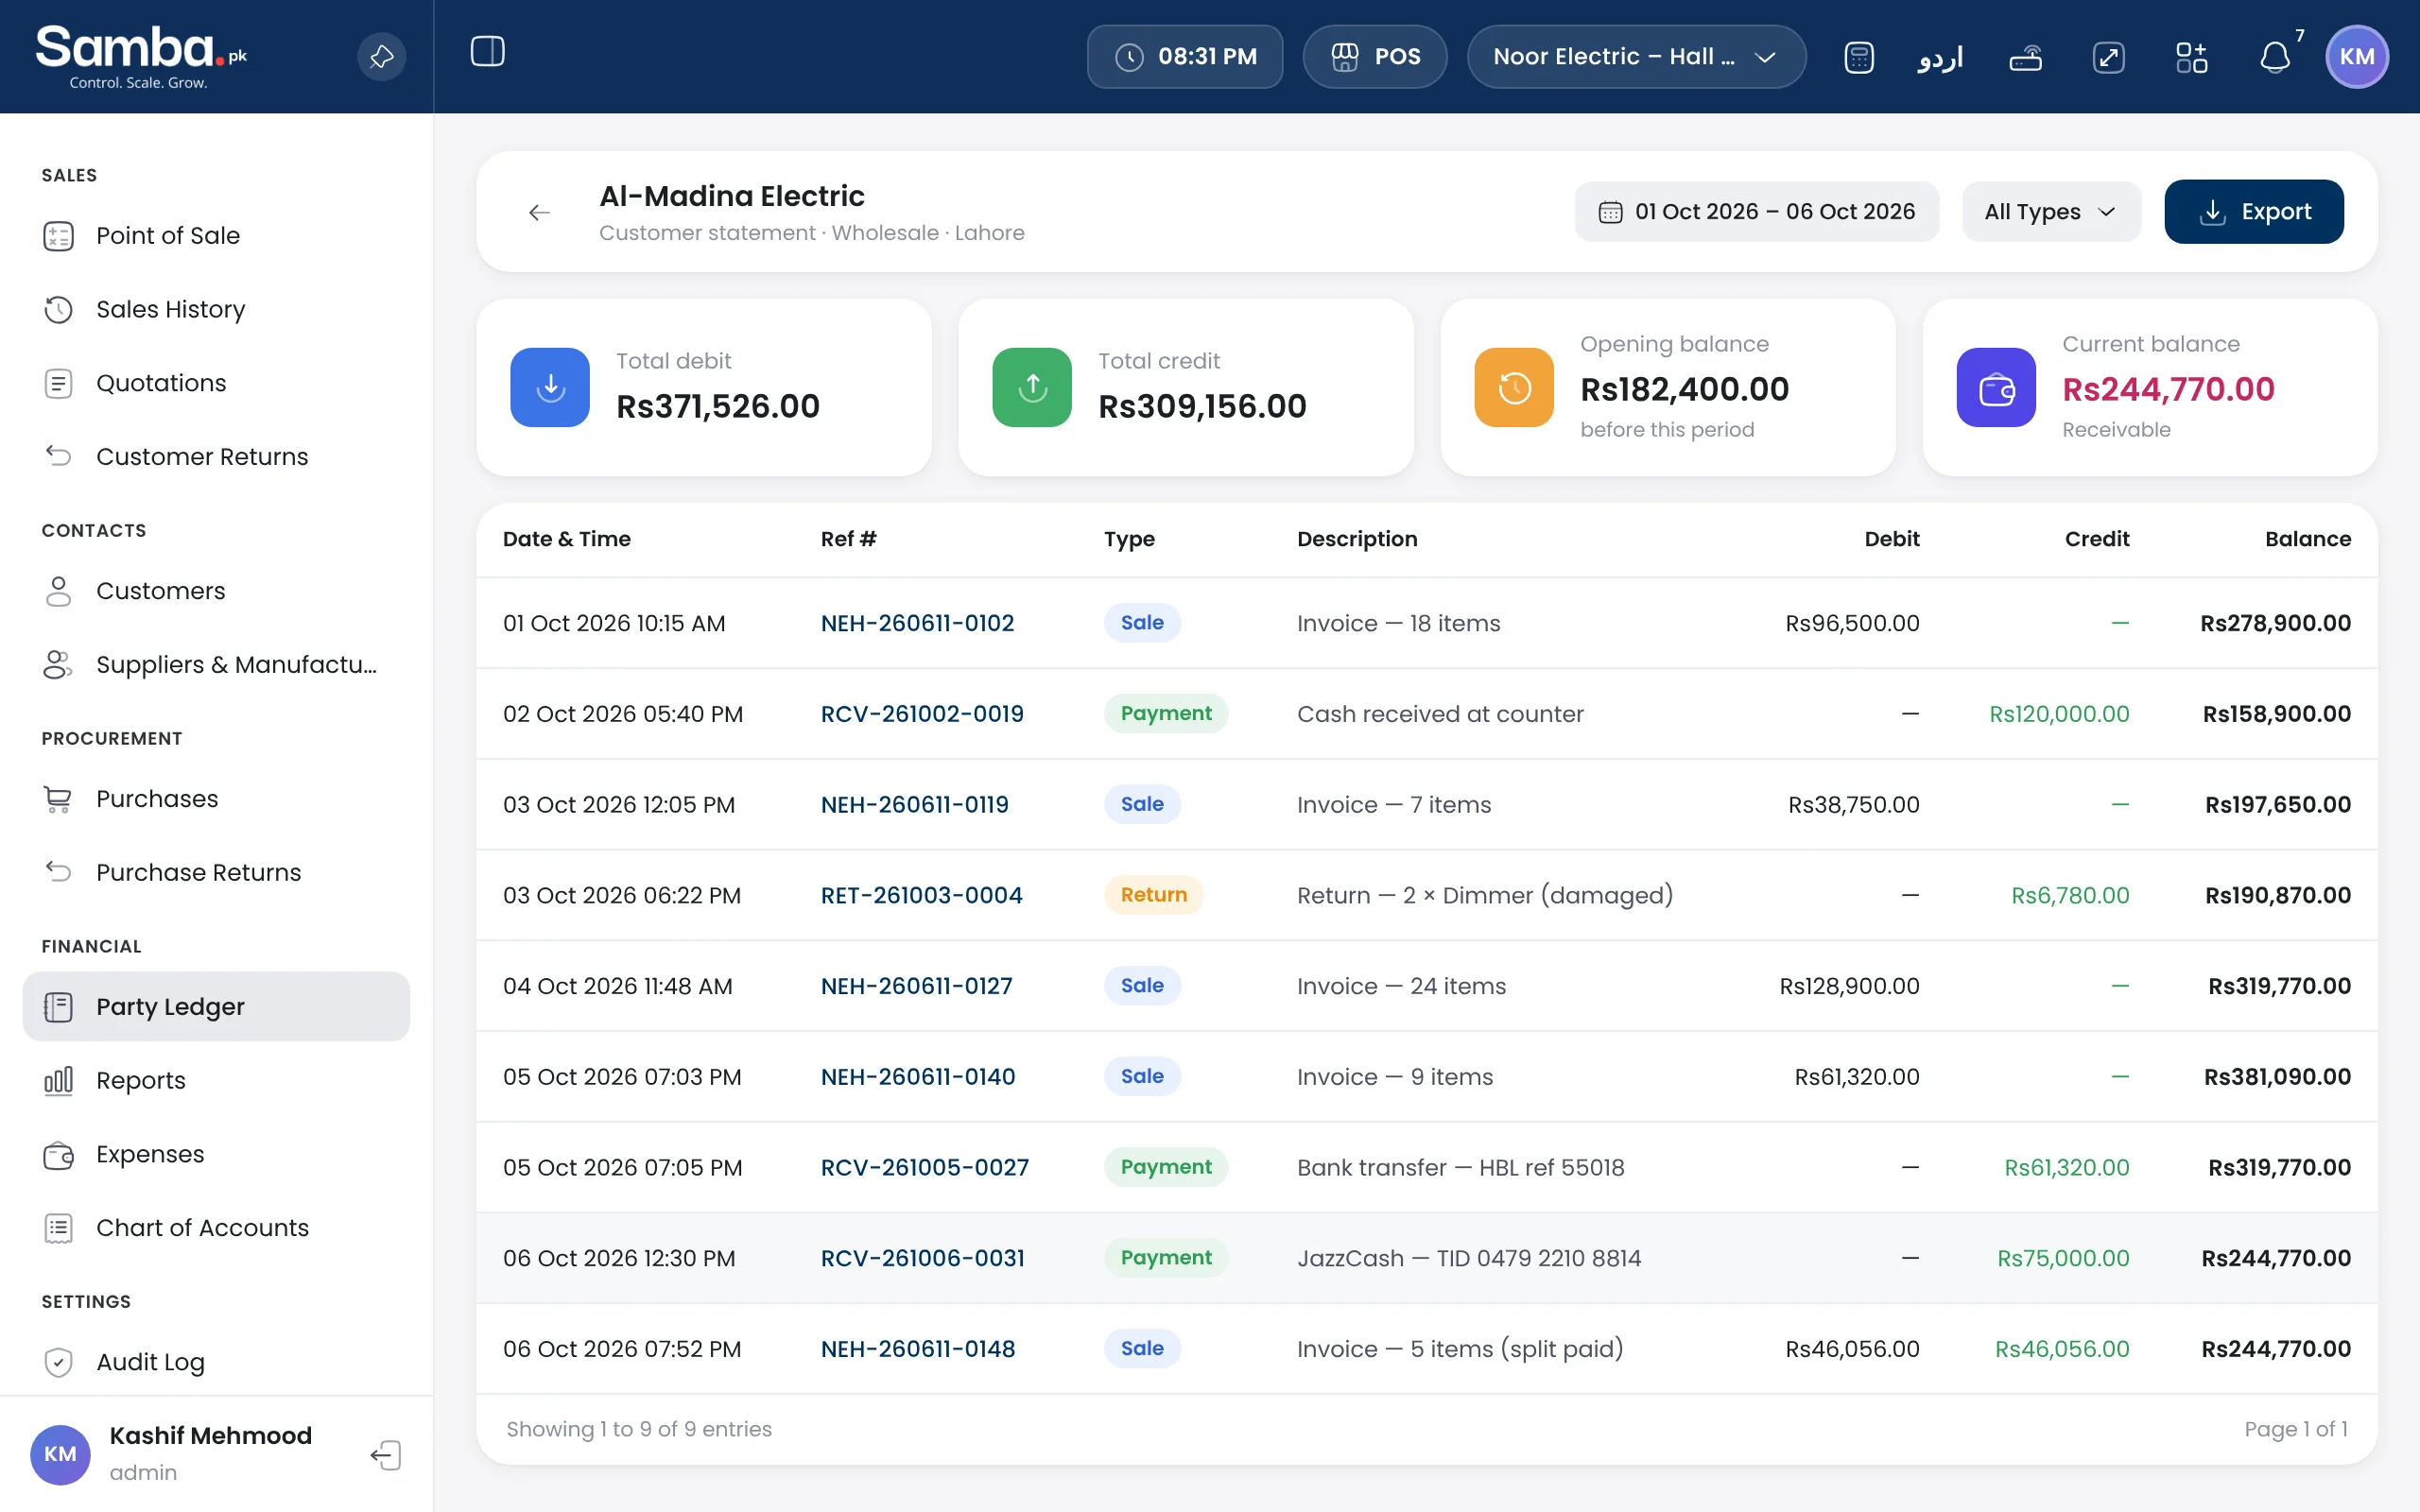Click the Return type badge
This screenshot has height=1512, width=2420.
pos(1153,895)
